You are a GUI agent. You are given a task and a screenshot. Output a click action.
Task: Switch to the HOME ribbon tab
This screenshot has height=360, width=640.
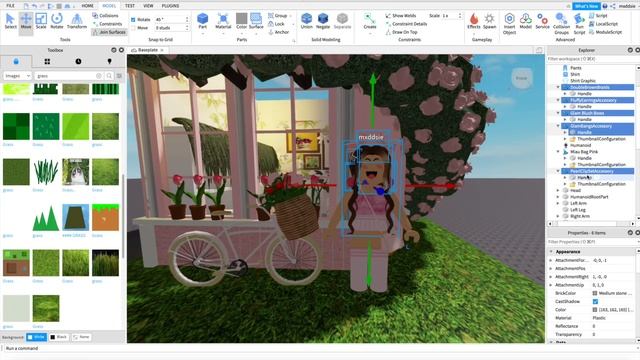87,6
